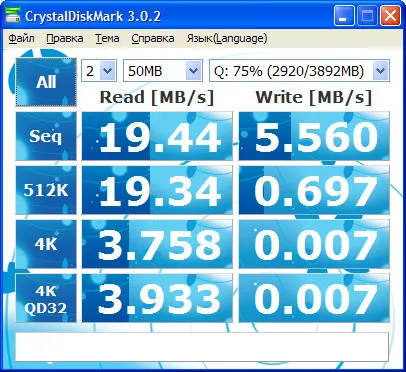Viewport: 406px width, 372px height.
Task: Select the 512K write result 0.697
Action: (x=314, y=190)
